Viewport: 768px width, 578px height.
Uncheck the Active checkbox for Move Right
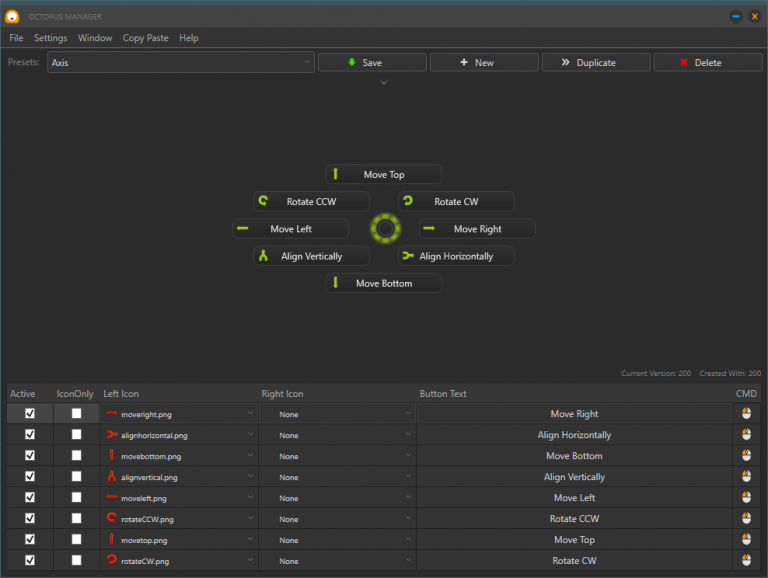[30, 413]
